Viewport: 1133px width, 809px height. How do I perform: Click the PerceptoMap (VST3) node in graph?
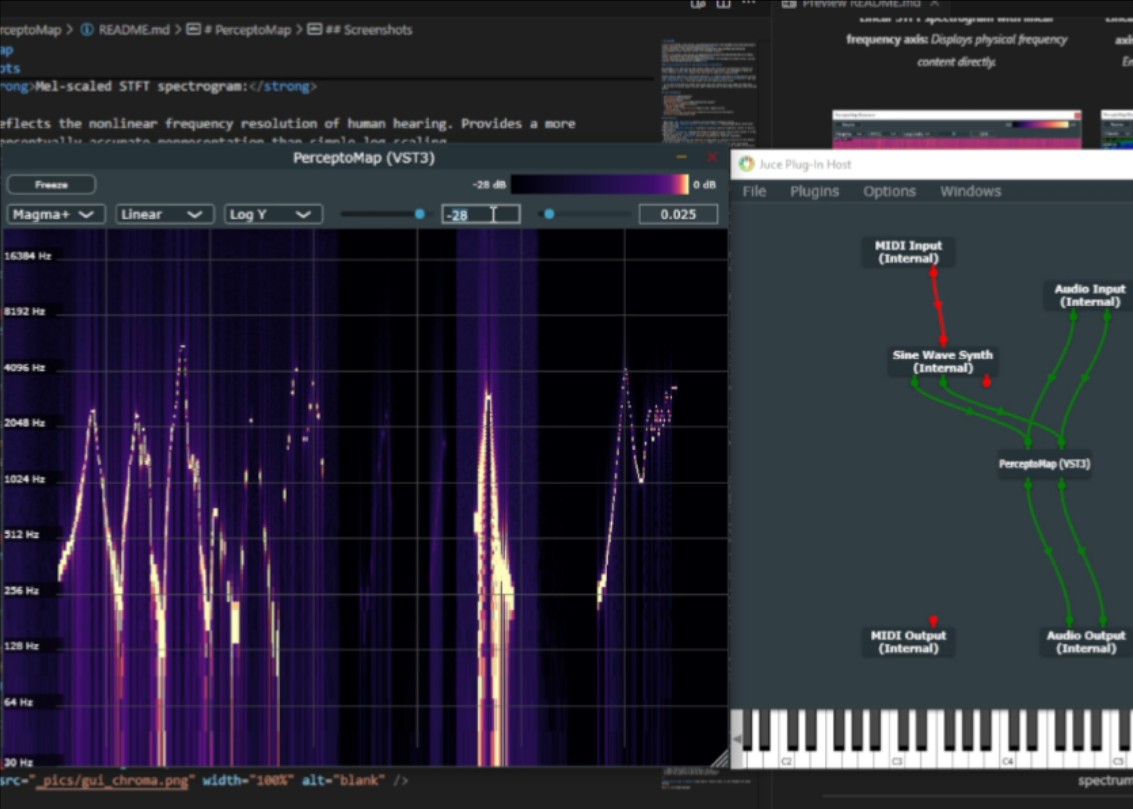coord(1044,464)
